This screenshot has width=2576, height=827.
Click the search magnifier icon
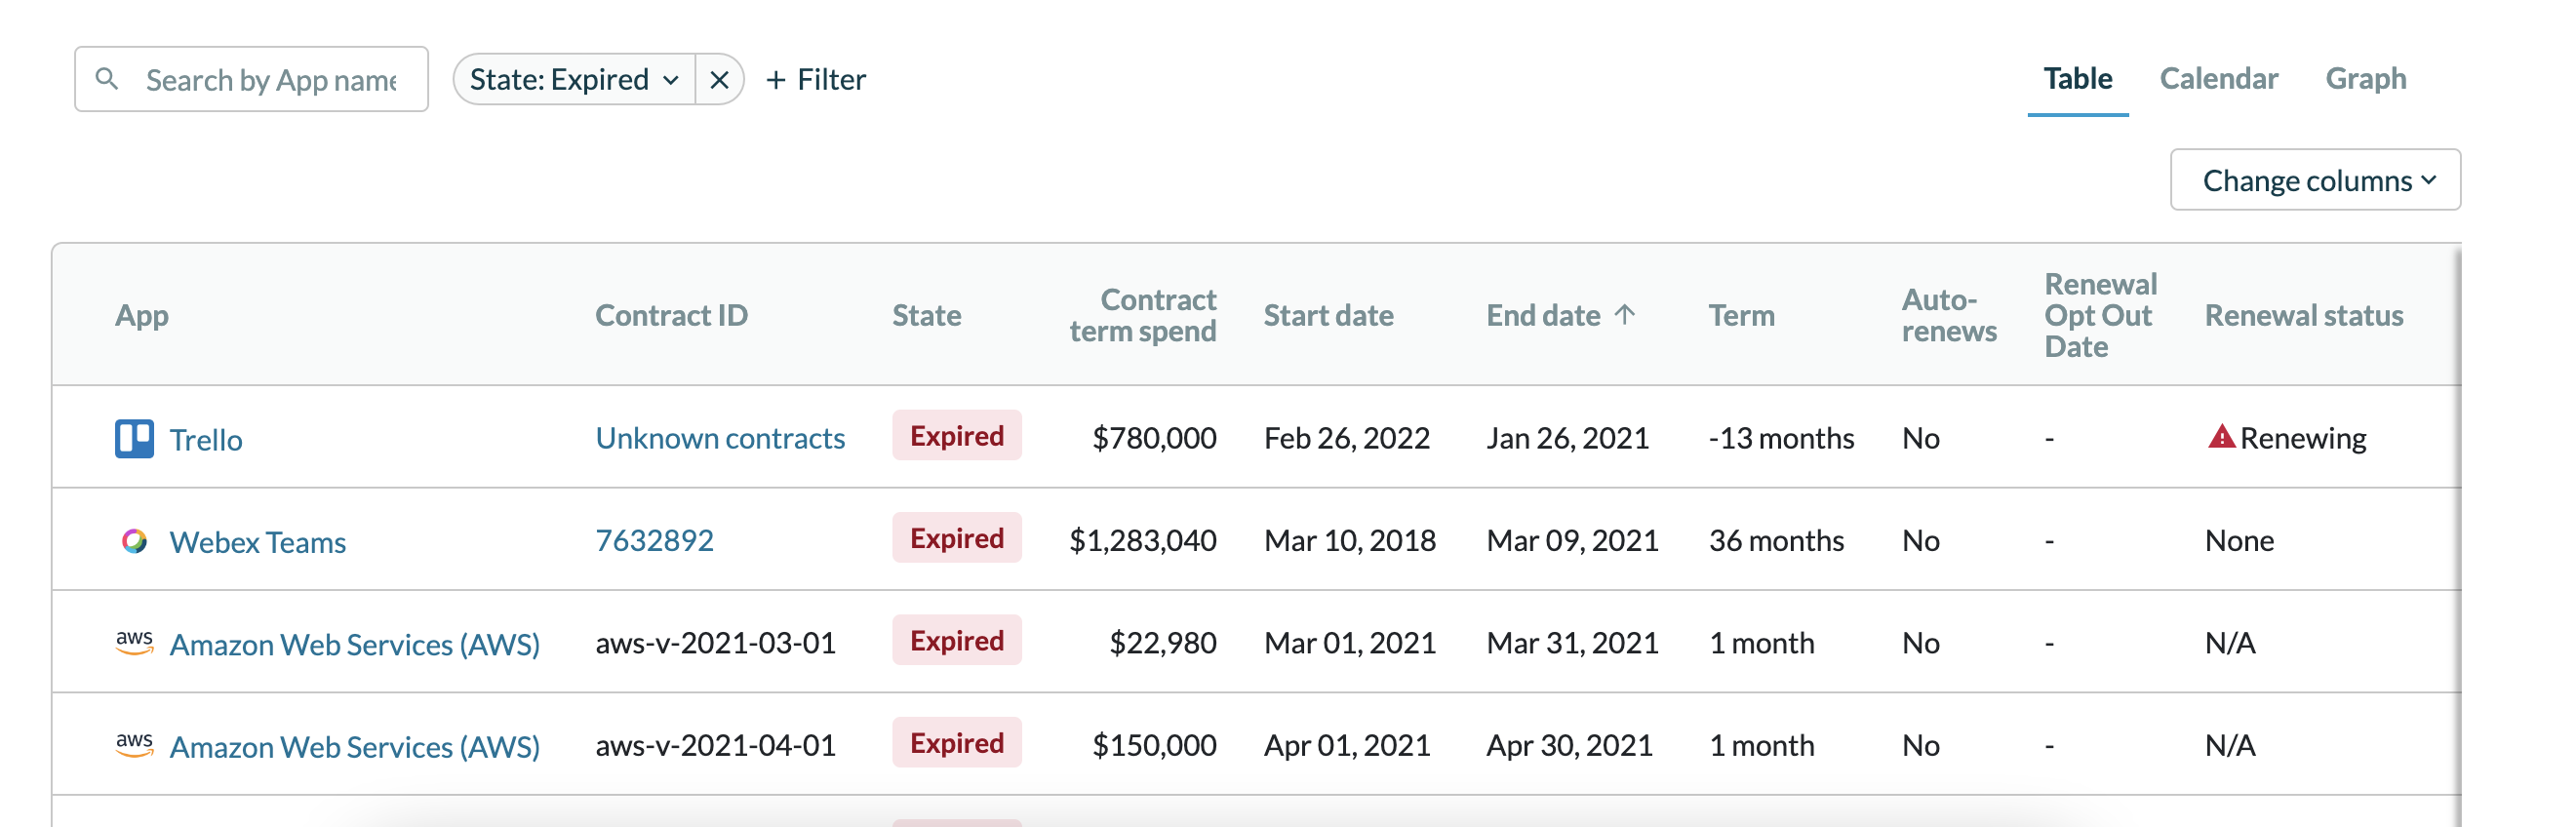coord(108,78)
